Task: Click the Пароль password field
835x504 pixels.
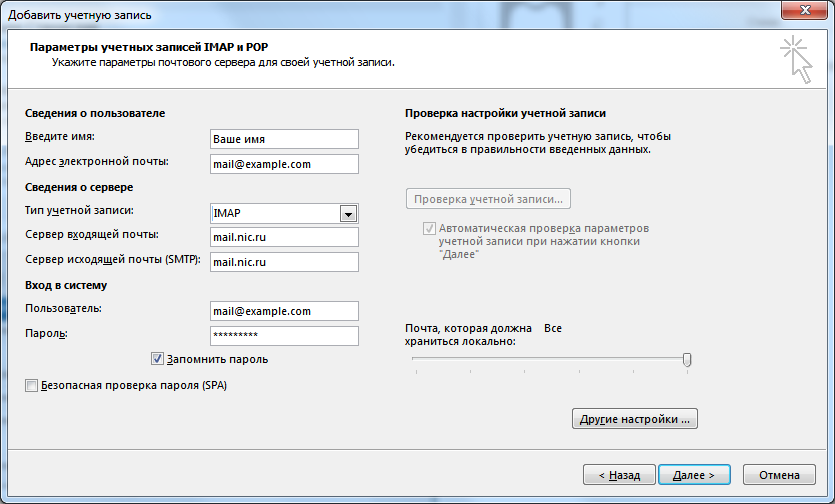Action: coord(284,336)
